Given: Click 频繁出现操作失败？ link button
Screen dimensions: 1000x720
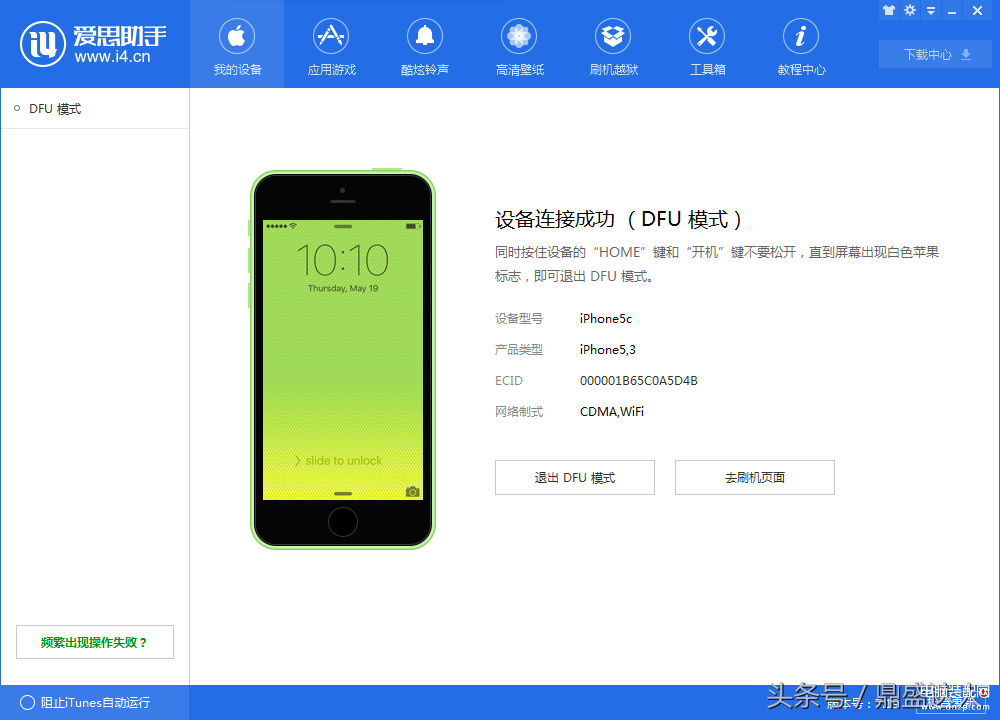Looking at the screenshot, I should click(94, 642).
